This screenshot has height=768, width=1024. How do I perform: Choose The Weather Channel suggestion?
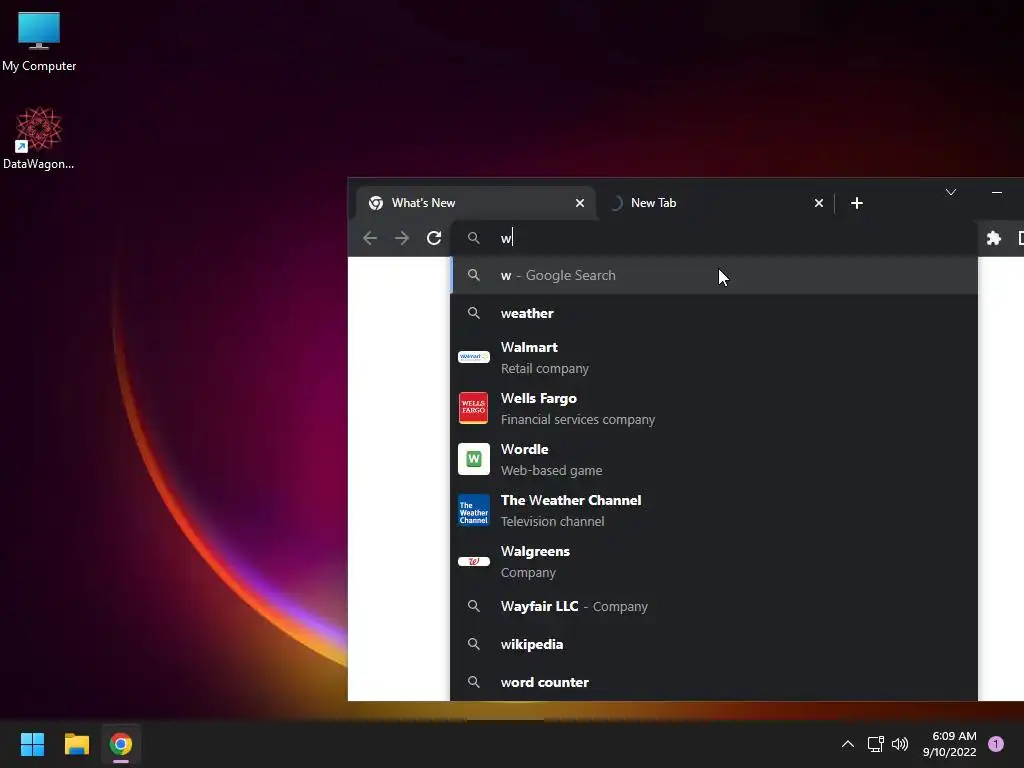[x=714, y=510]
